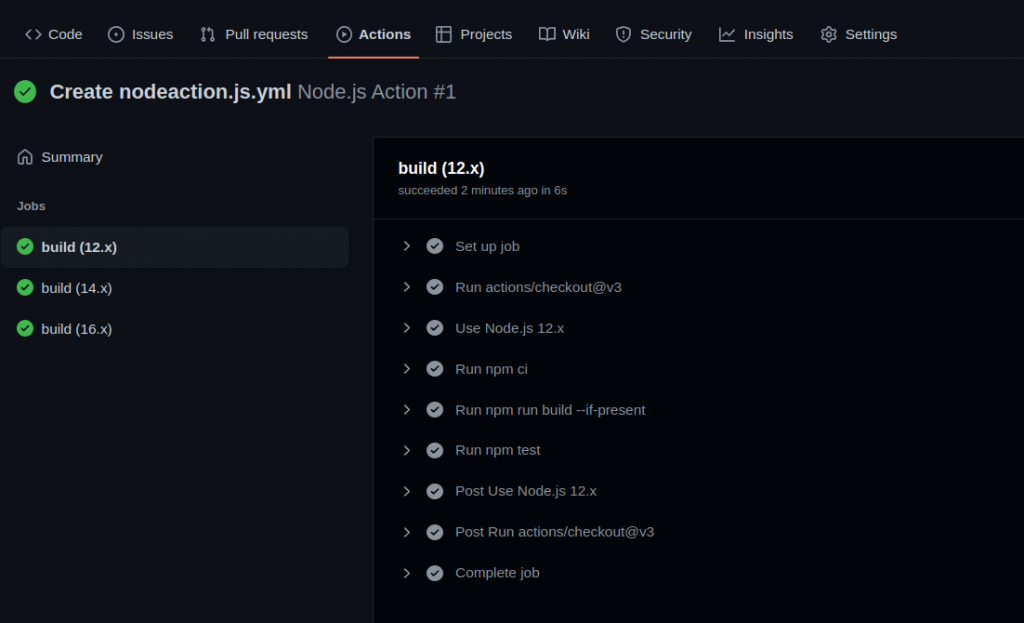Expand the Use Node.js 12.x step chevron

407,328
